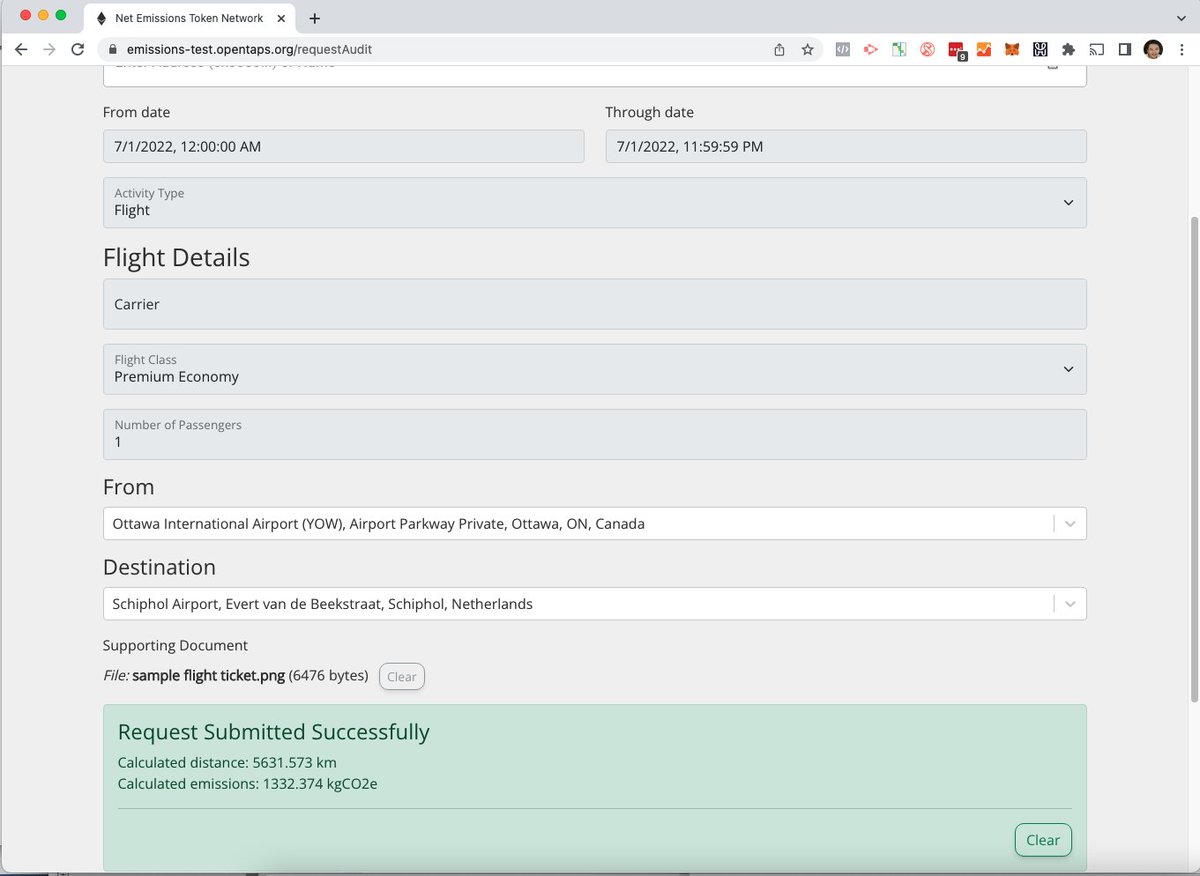Open the Chrome profile avatar
Viewport: 1200px width, 876px height.
point(1153,49)
